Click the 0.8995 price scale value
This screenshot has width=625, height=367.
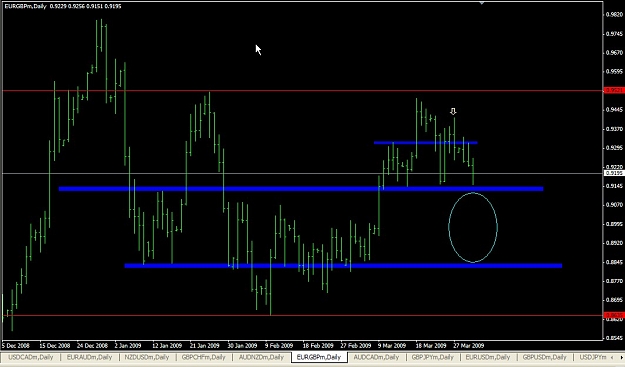(614, 224)
